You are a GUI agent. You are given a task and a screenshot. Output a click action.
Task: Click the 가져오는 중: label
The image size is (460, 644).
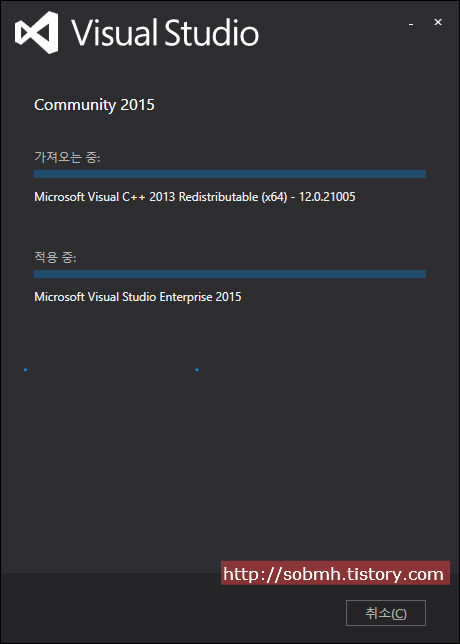click(67, 157)
